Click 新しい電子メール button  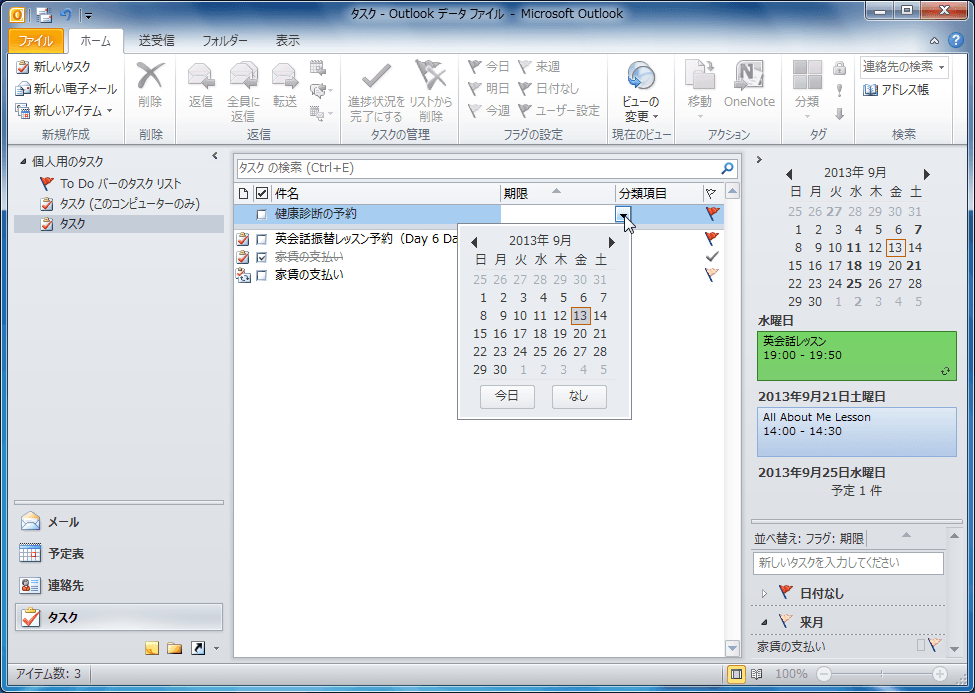(66, 89)
